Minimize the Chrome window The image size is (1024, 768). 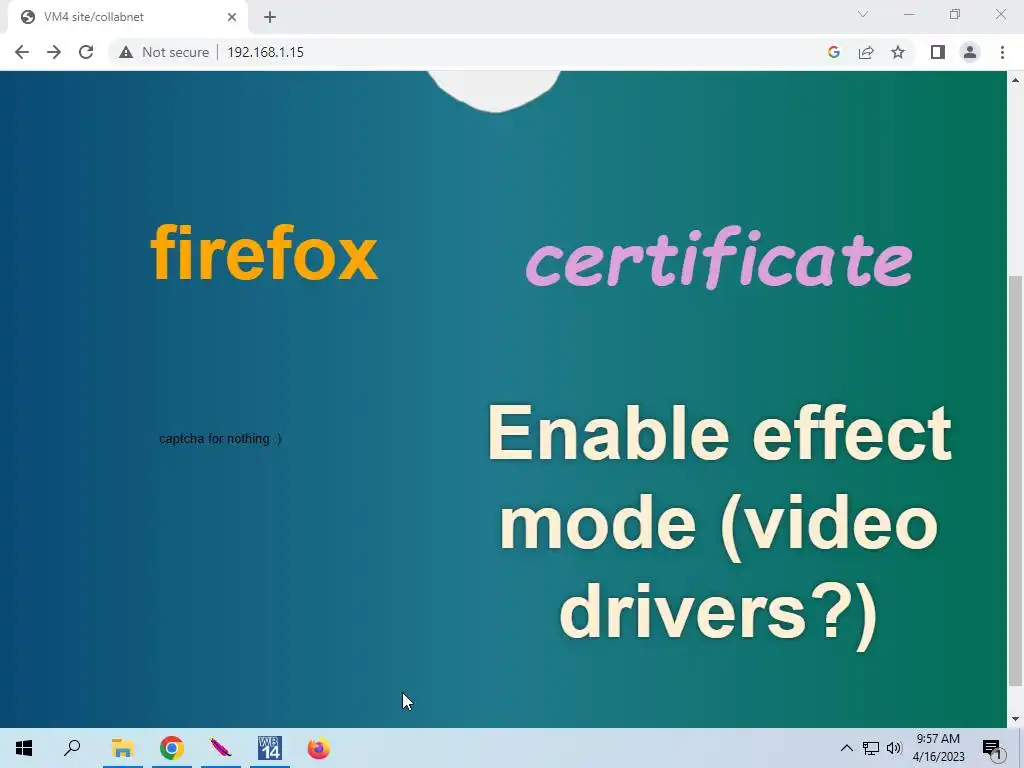point(909,14)
